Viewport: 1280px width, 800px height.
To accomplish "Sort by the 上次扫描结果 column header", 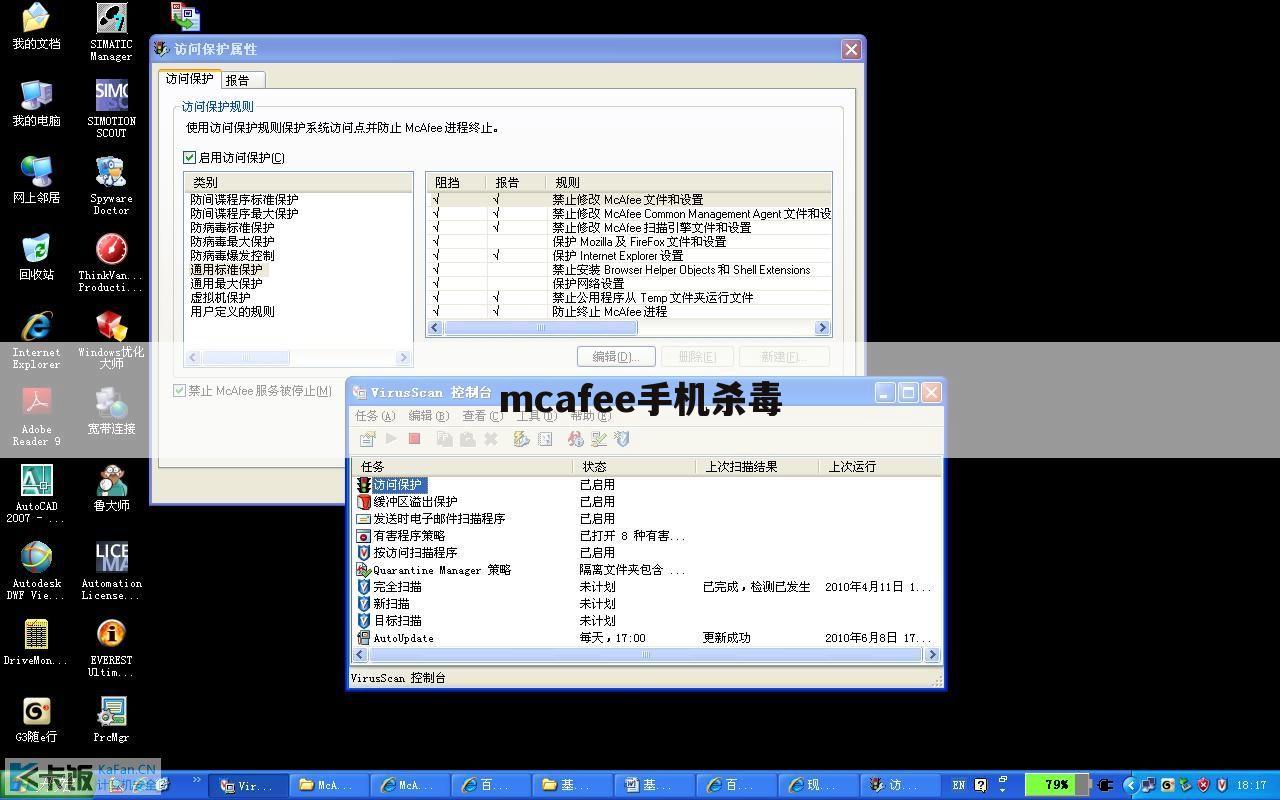I will pos(757,467).
